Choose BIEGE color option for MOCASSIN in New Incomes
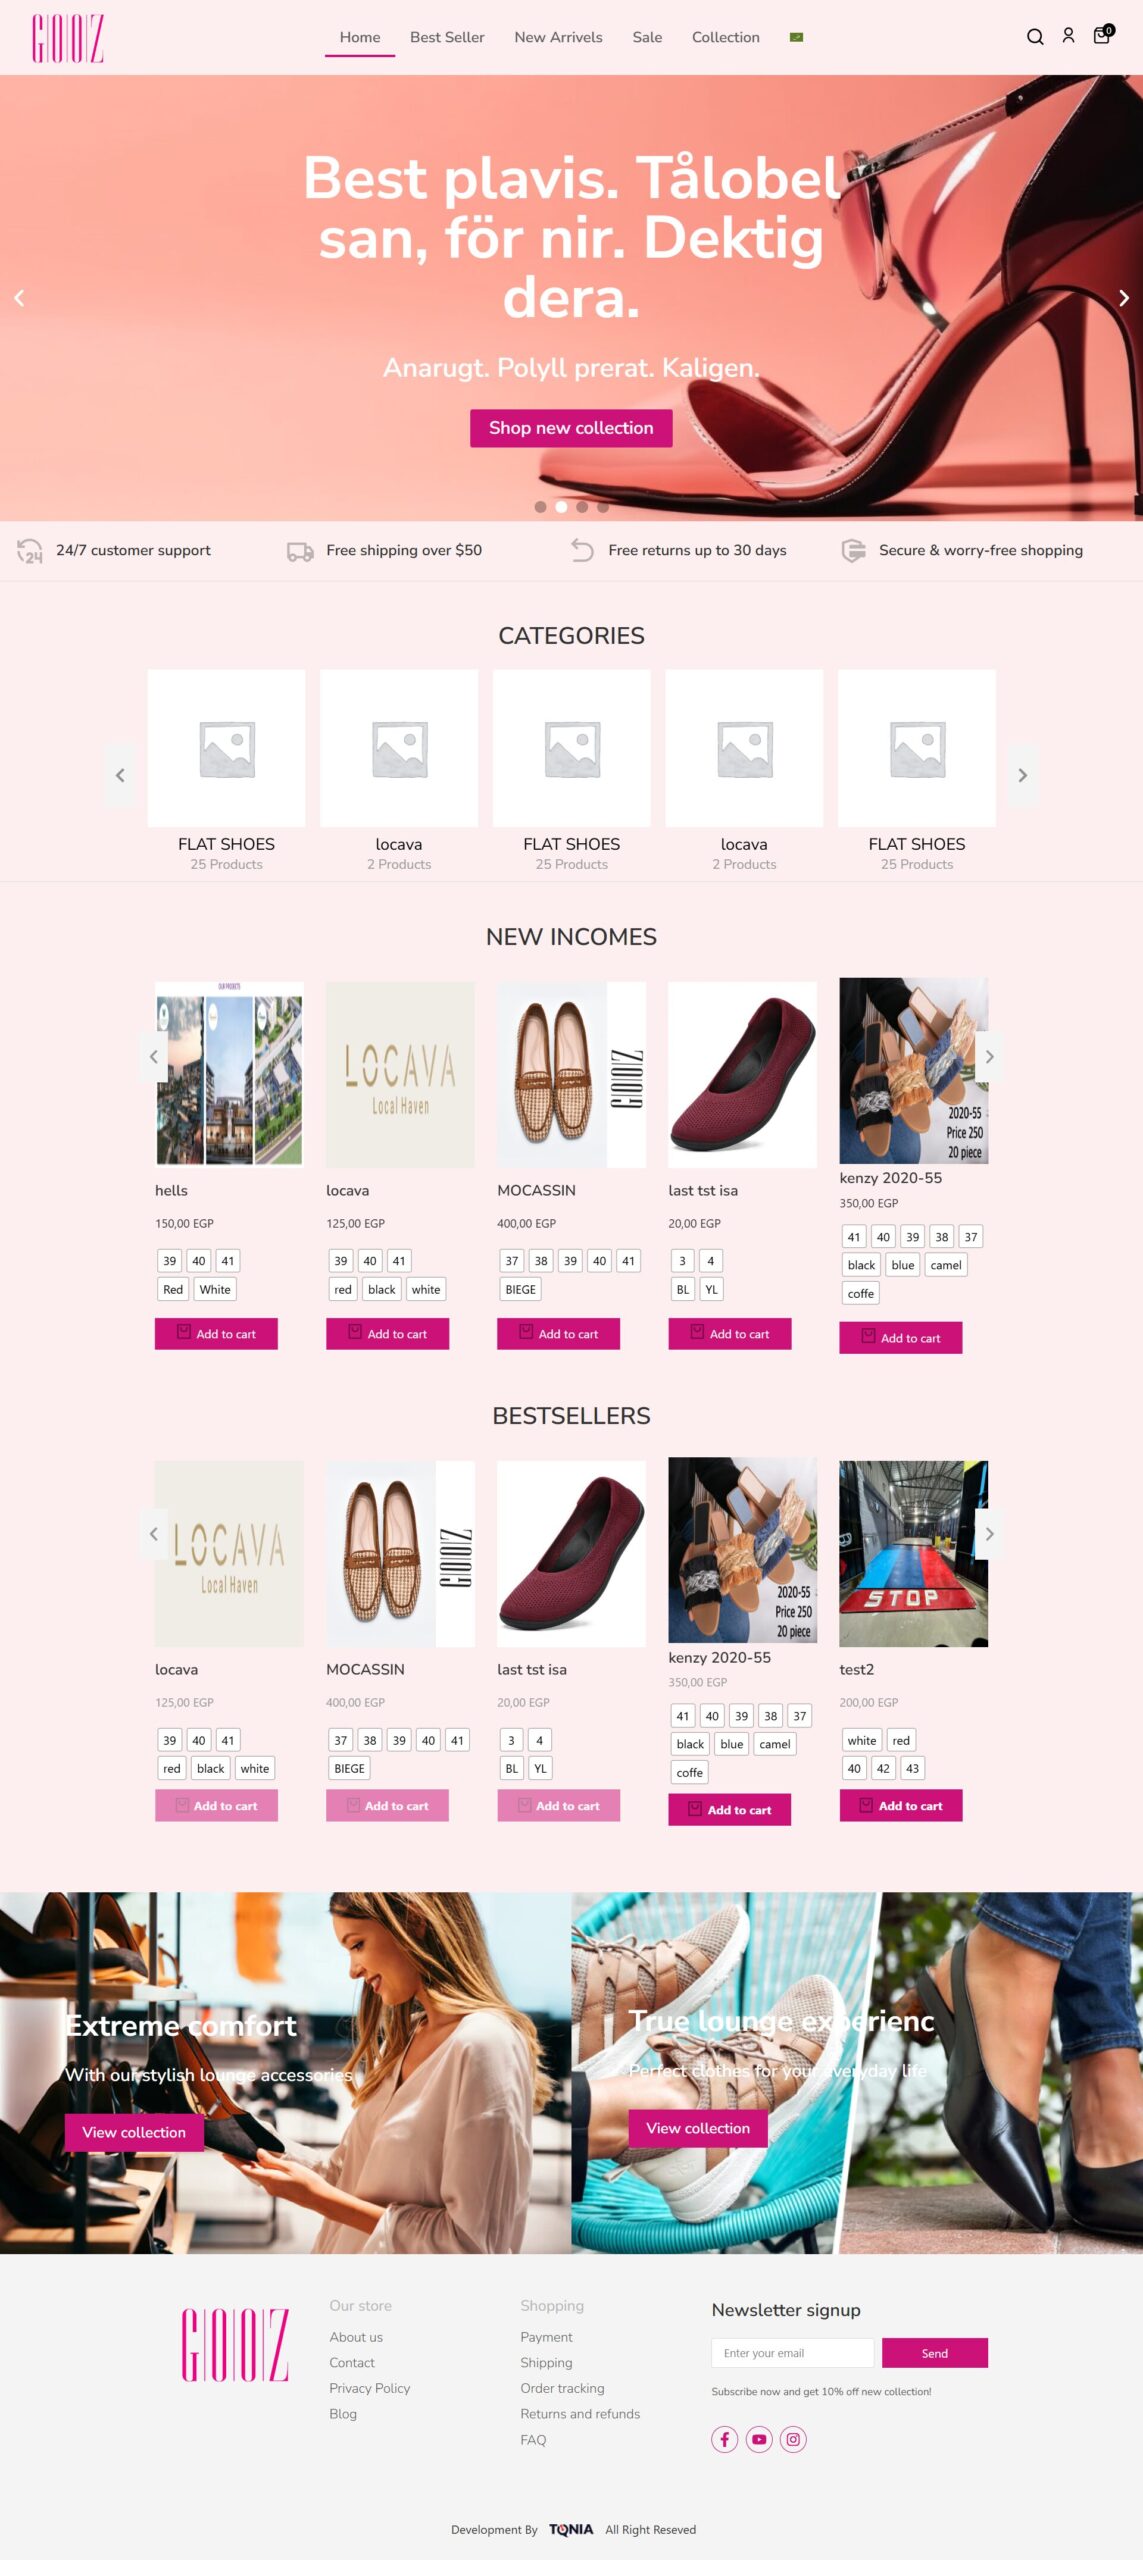 [x=520, y=1289]
